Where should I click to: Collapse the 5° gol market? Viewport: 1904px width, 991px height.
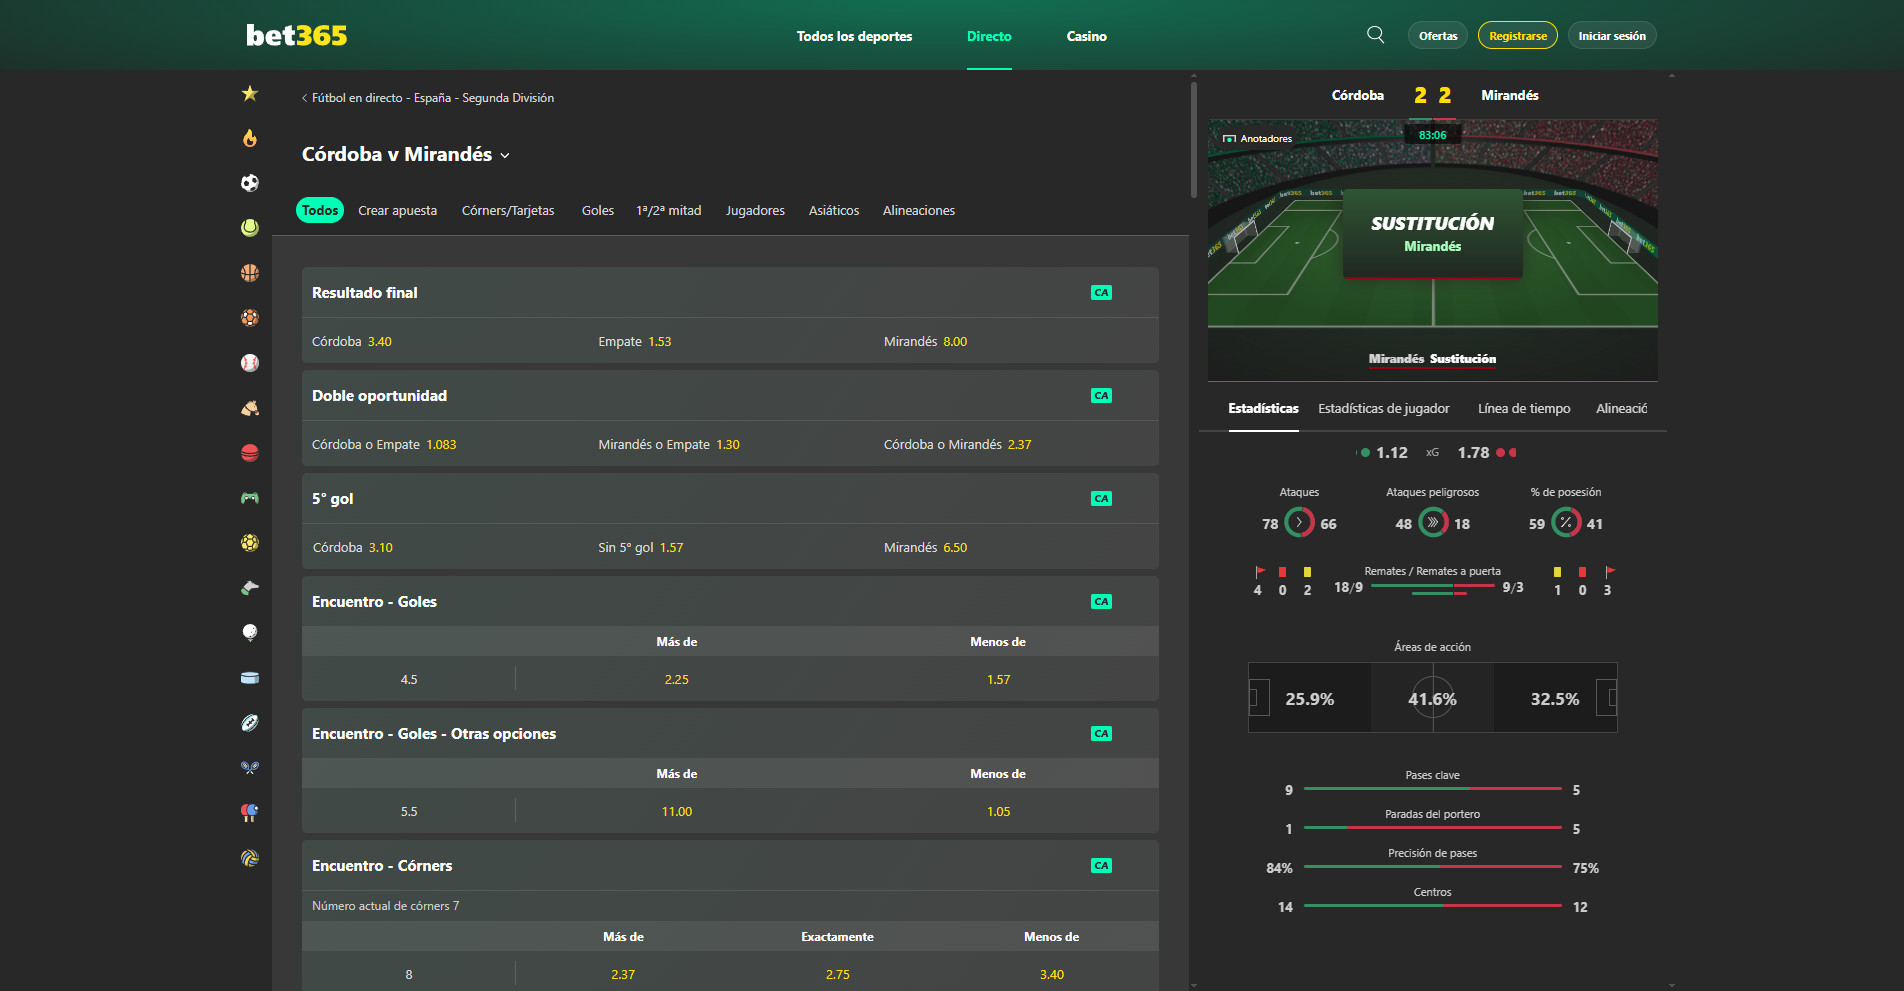[730, 499]
